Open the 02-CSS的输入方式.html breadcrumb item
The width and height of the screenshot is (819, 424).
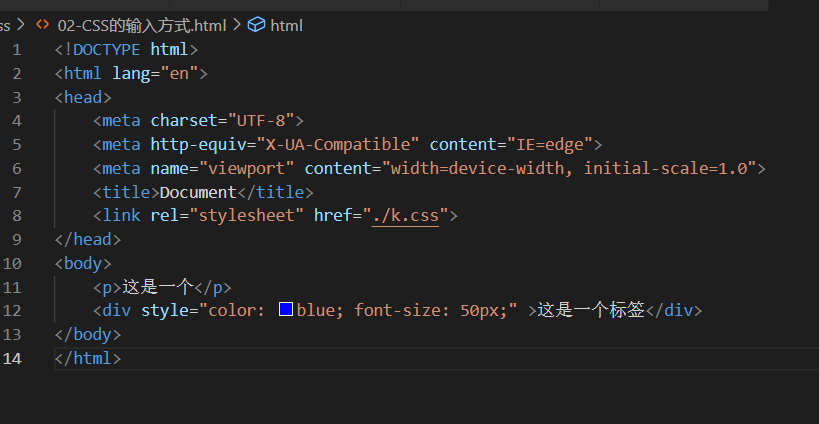pos(141,25)
